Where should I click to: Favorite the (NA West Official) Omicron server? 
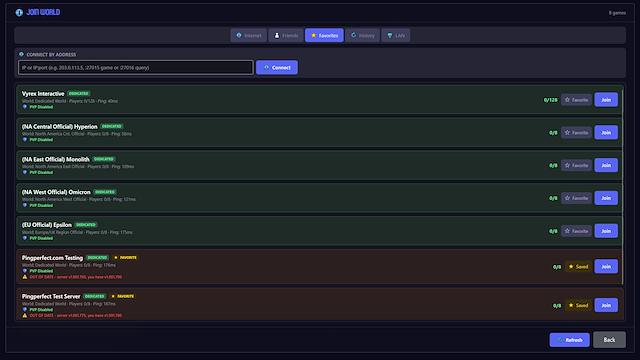[x=576, y=198]
